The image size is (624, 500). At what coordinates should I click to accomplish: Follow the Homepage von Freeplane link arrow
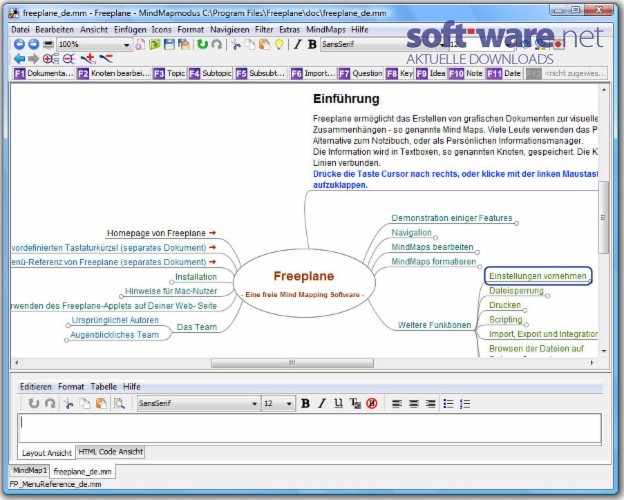213,232
